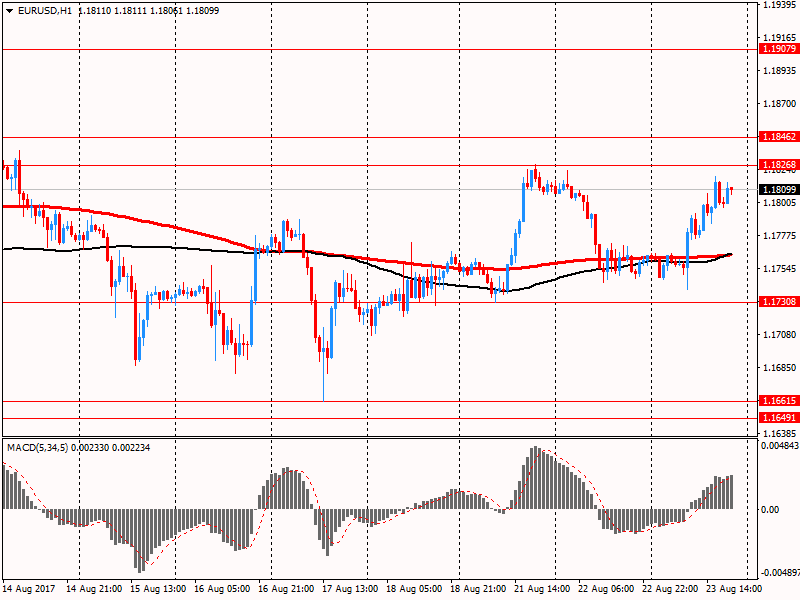Image resolution: width=800 pixels, height=600 pixels.
Task: Select the 1.19079 red price level label
Action: click(x=779, y=49)
